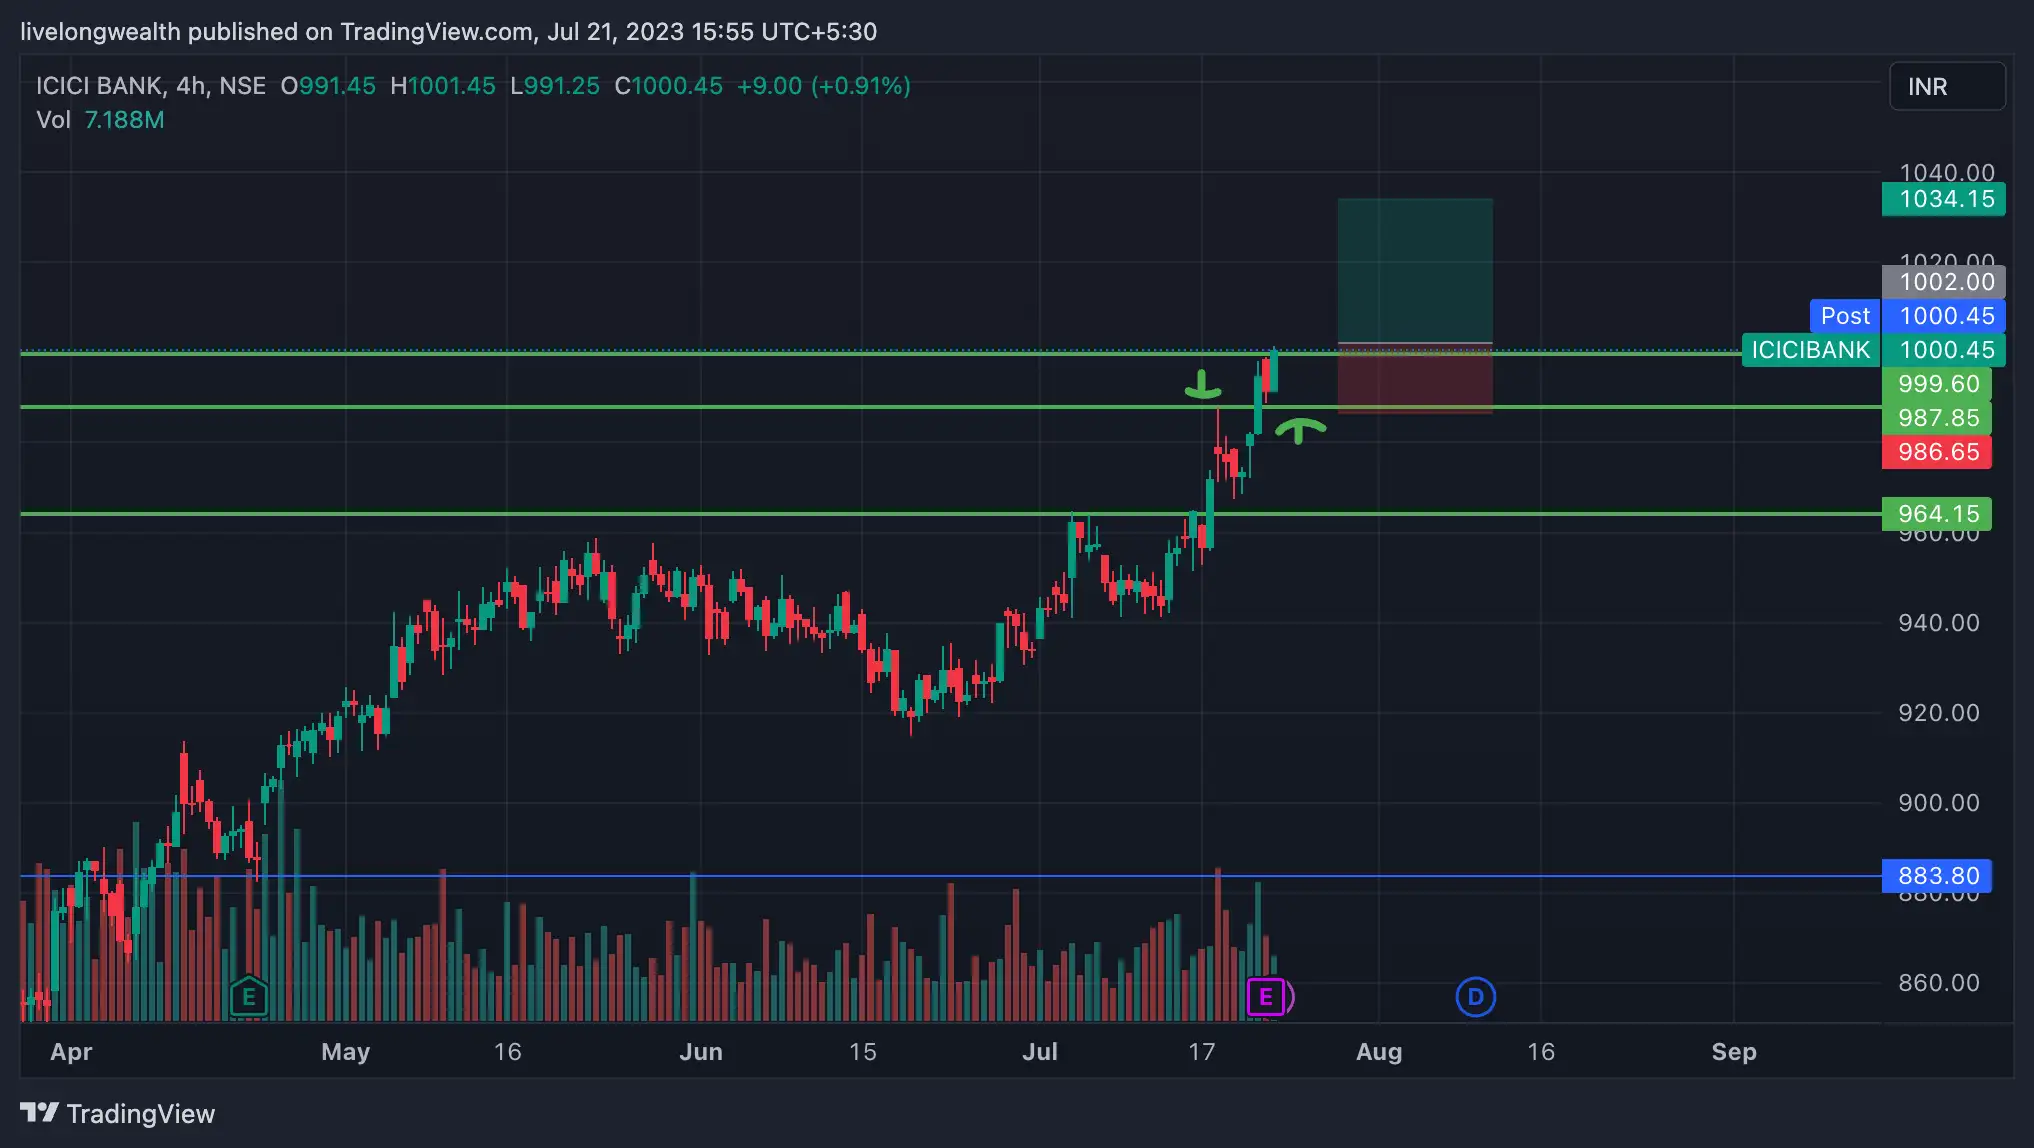Click the green E earnings marker in April
2034x1148 pixels.
[248, 996]
